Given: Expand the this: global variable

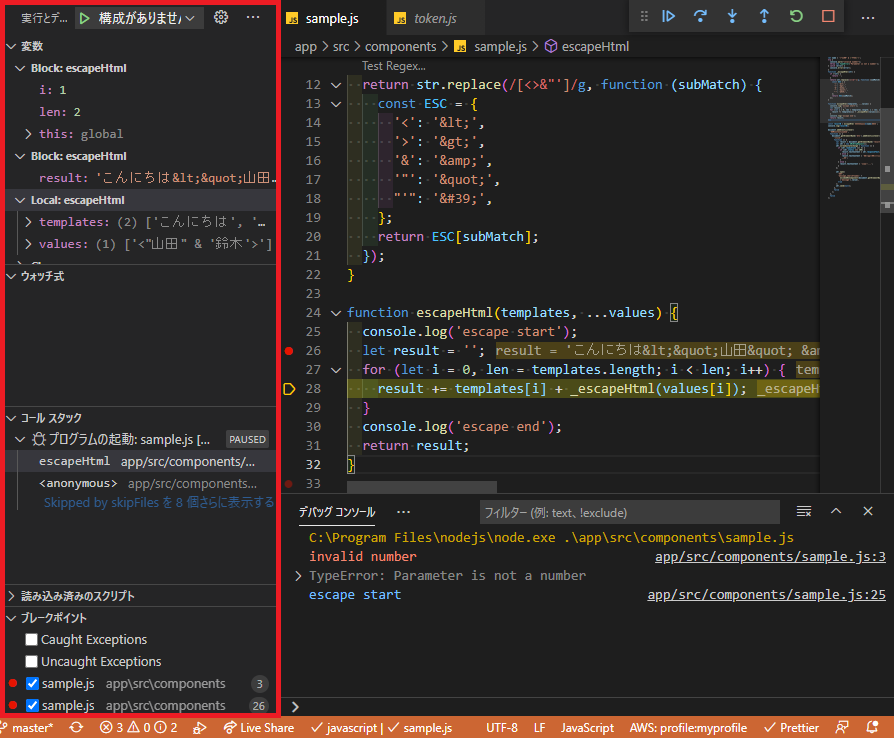Looking at the screenshot, I should [29, 134].
